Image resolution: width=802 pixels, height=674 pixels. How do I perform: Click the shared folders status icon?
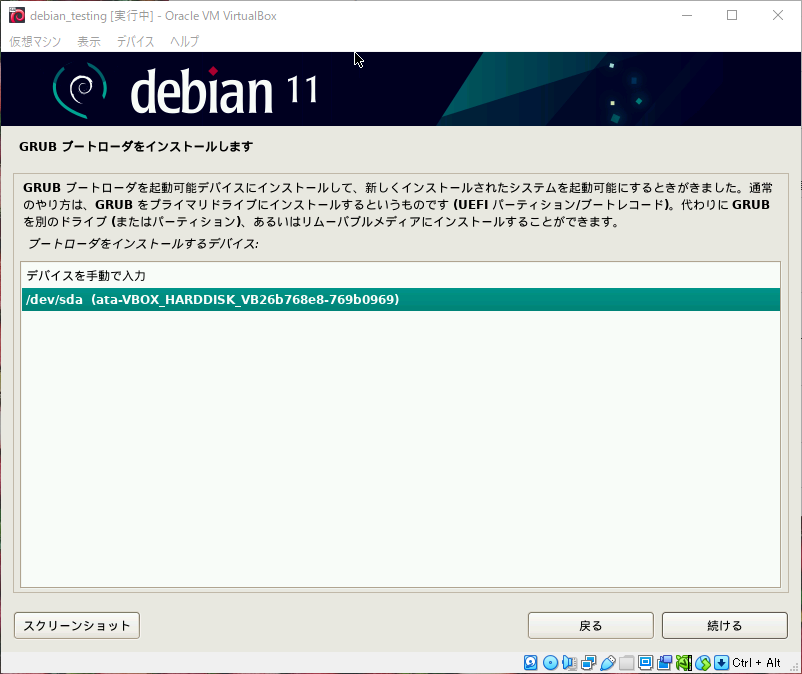627,663
